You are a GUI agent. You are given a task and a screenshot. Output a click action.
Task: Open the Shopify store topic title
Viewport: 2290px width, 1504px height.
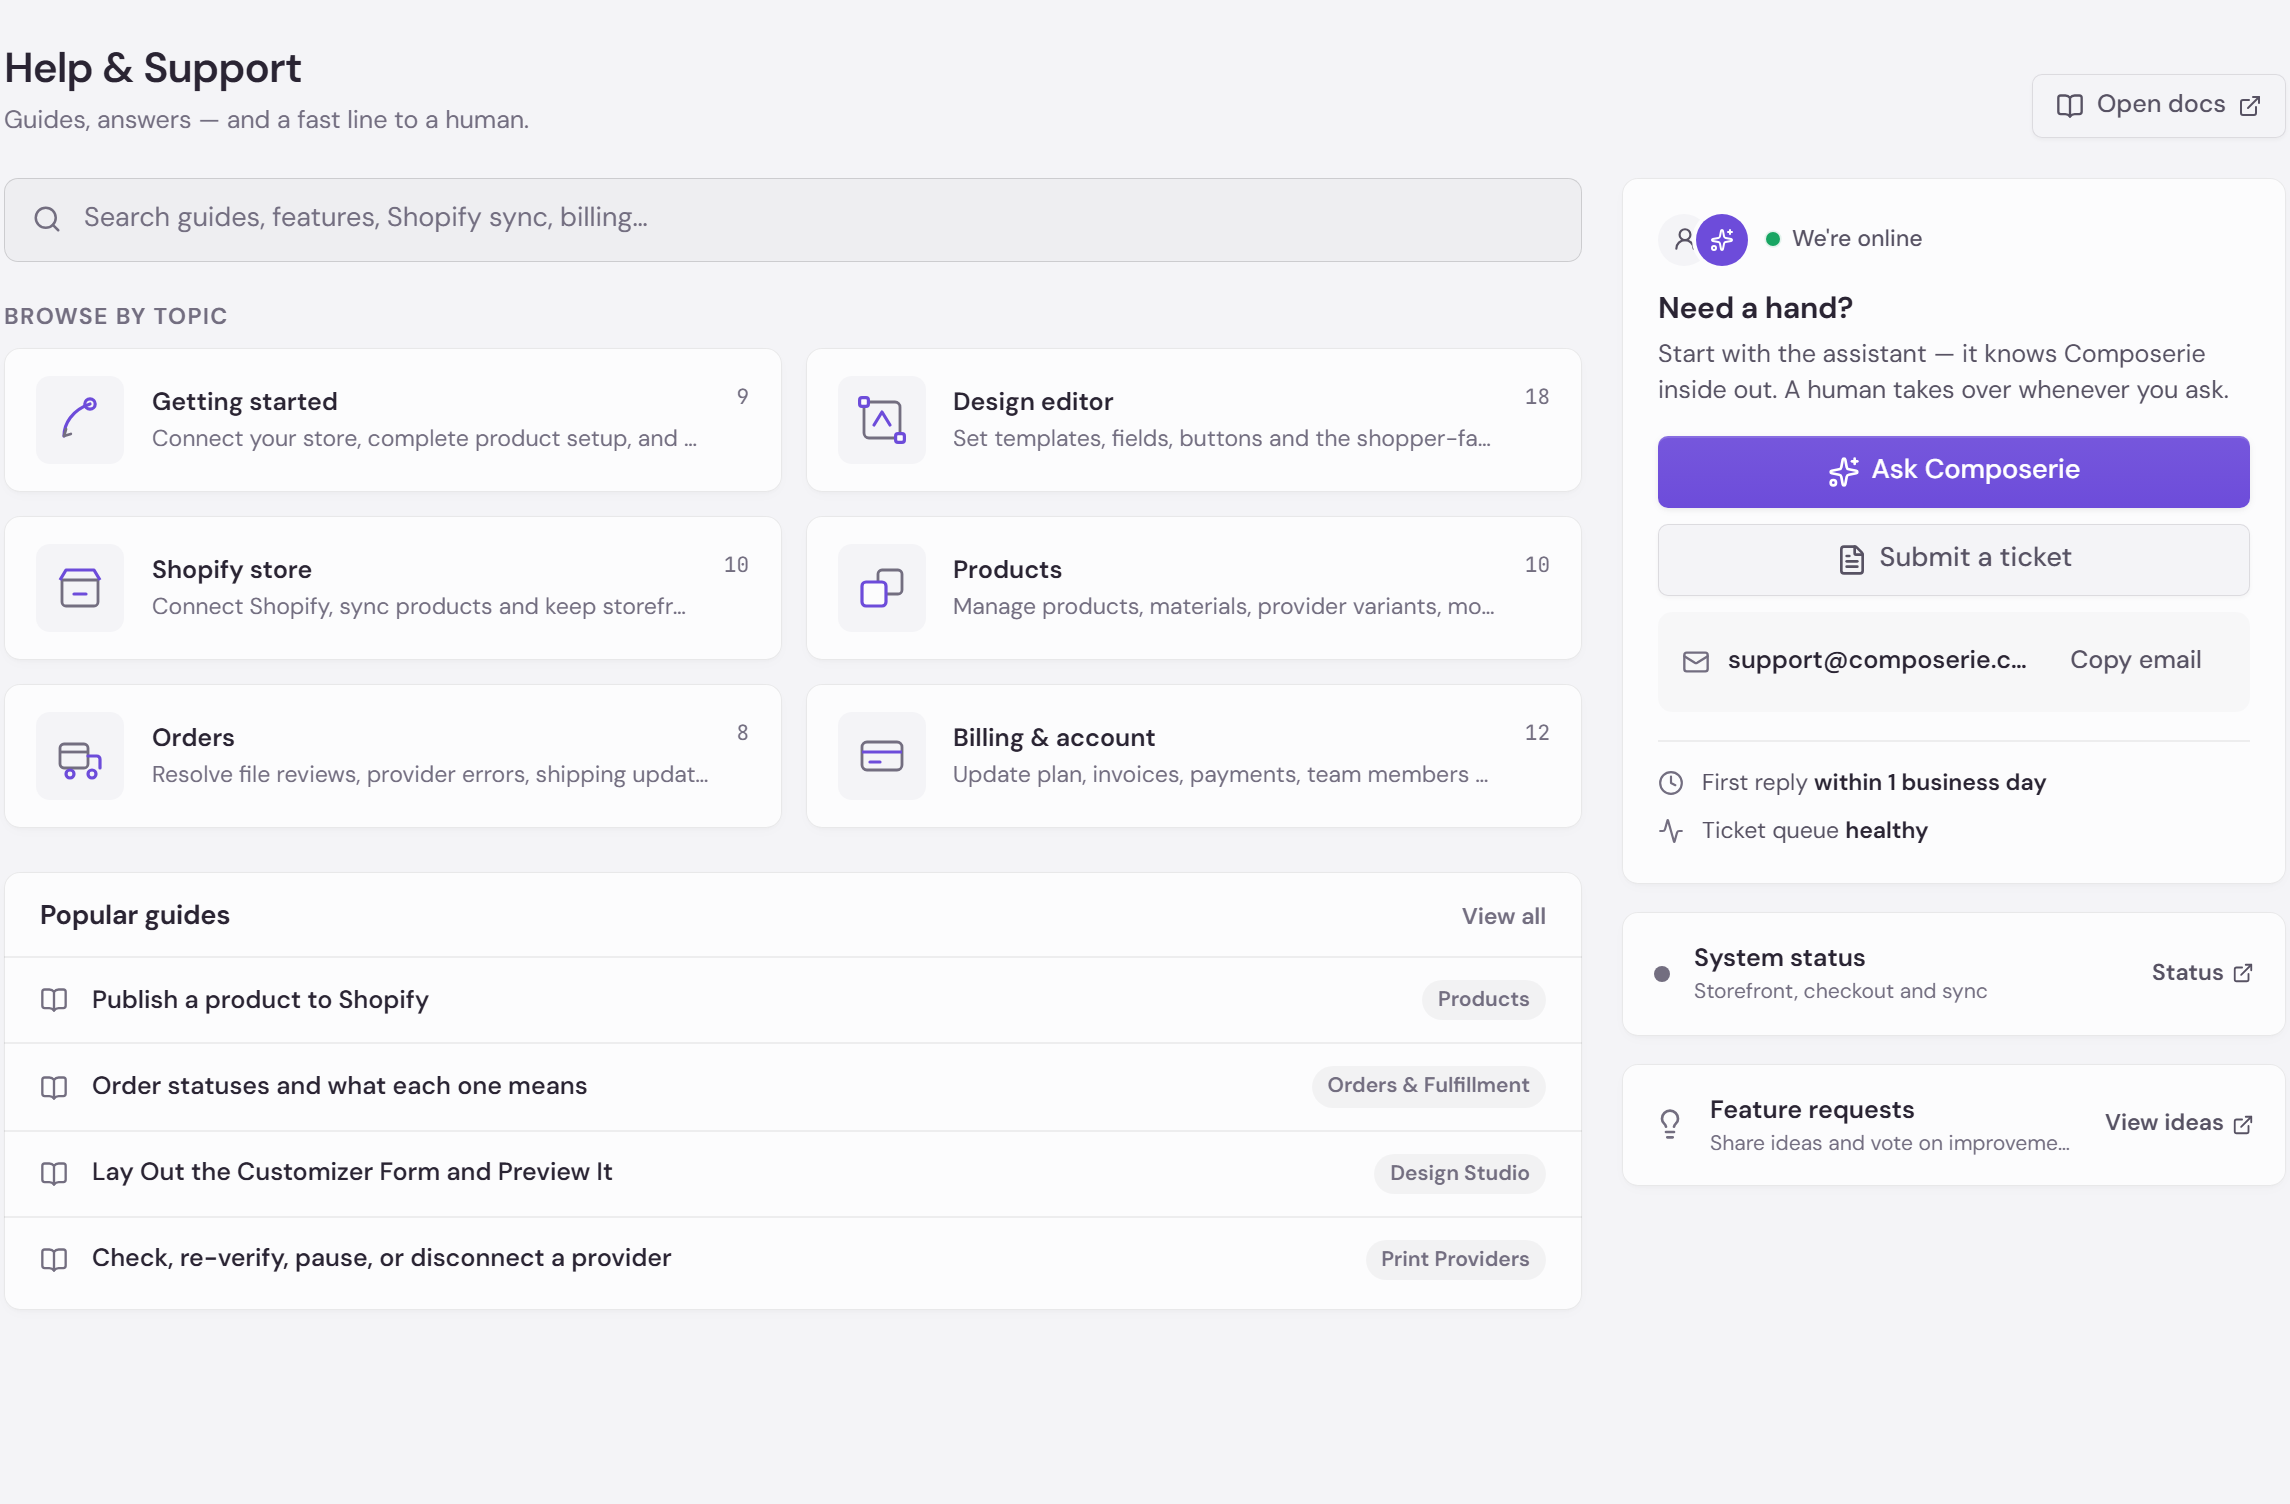click(x=232, y=570)
